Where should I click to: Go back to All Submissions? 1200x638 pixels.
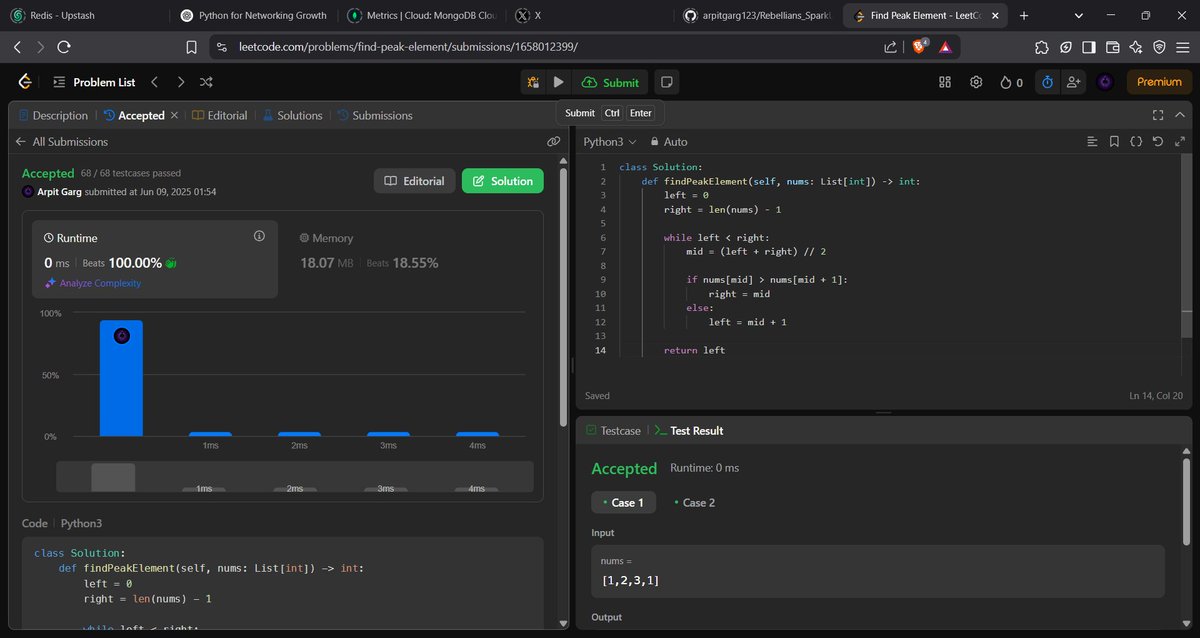coord(61,142)
